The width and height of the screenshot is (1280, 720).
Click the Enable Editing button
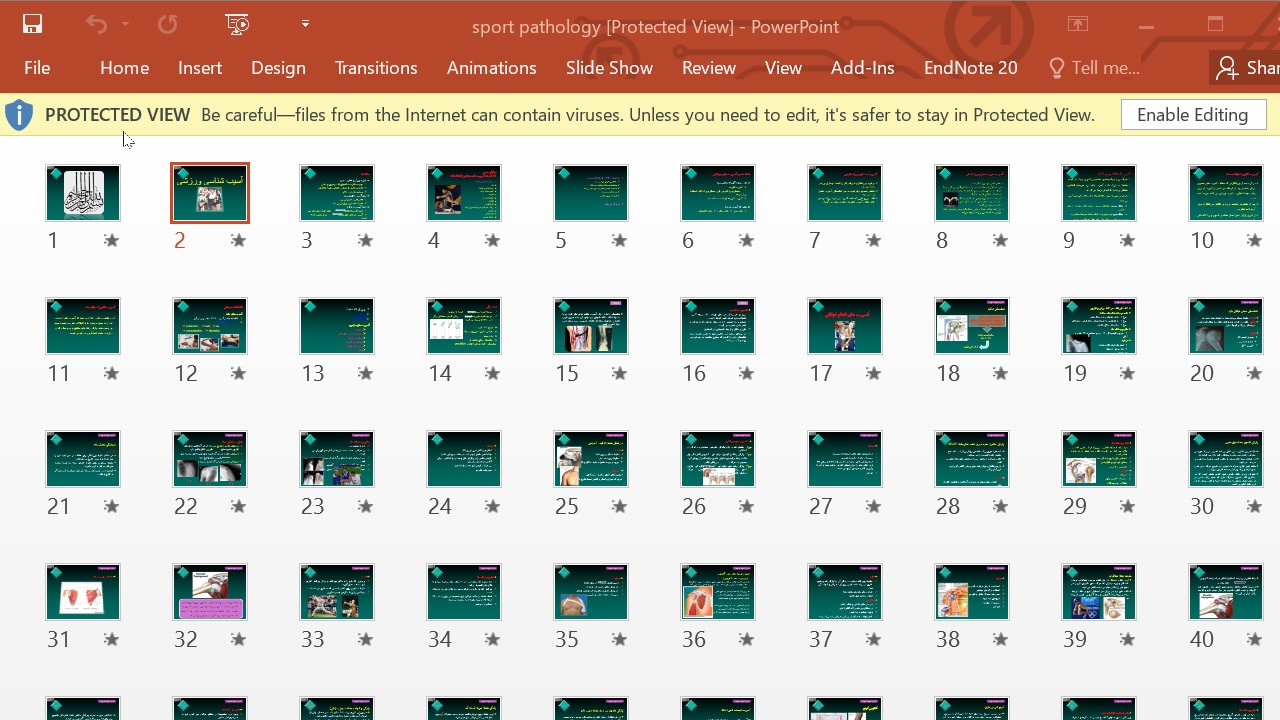pyautogui.click(x=1193, y=115)
